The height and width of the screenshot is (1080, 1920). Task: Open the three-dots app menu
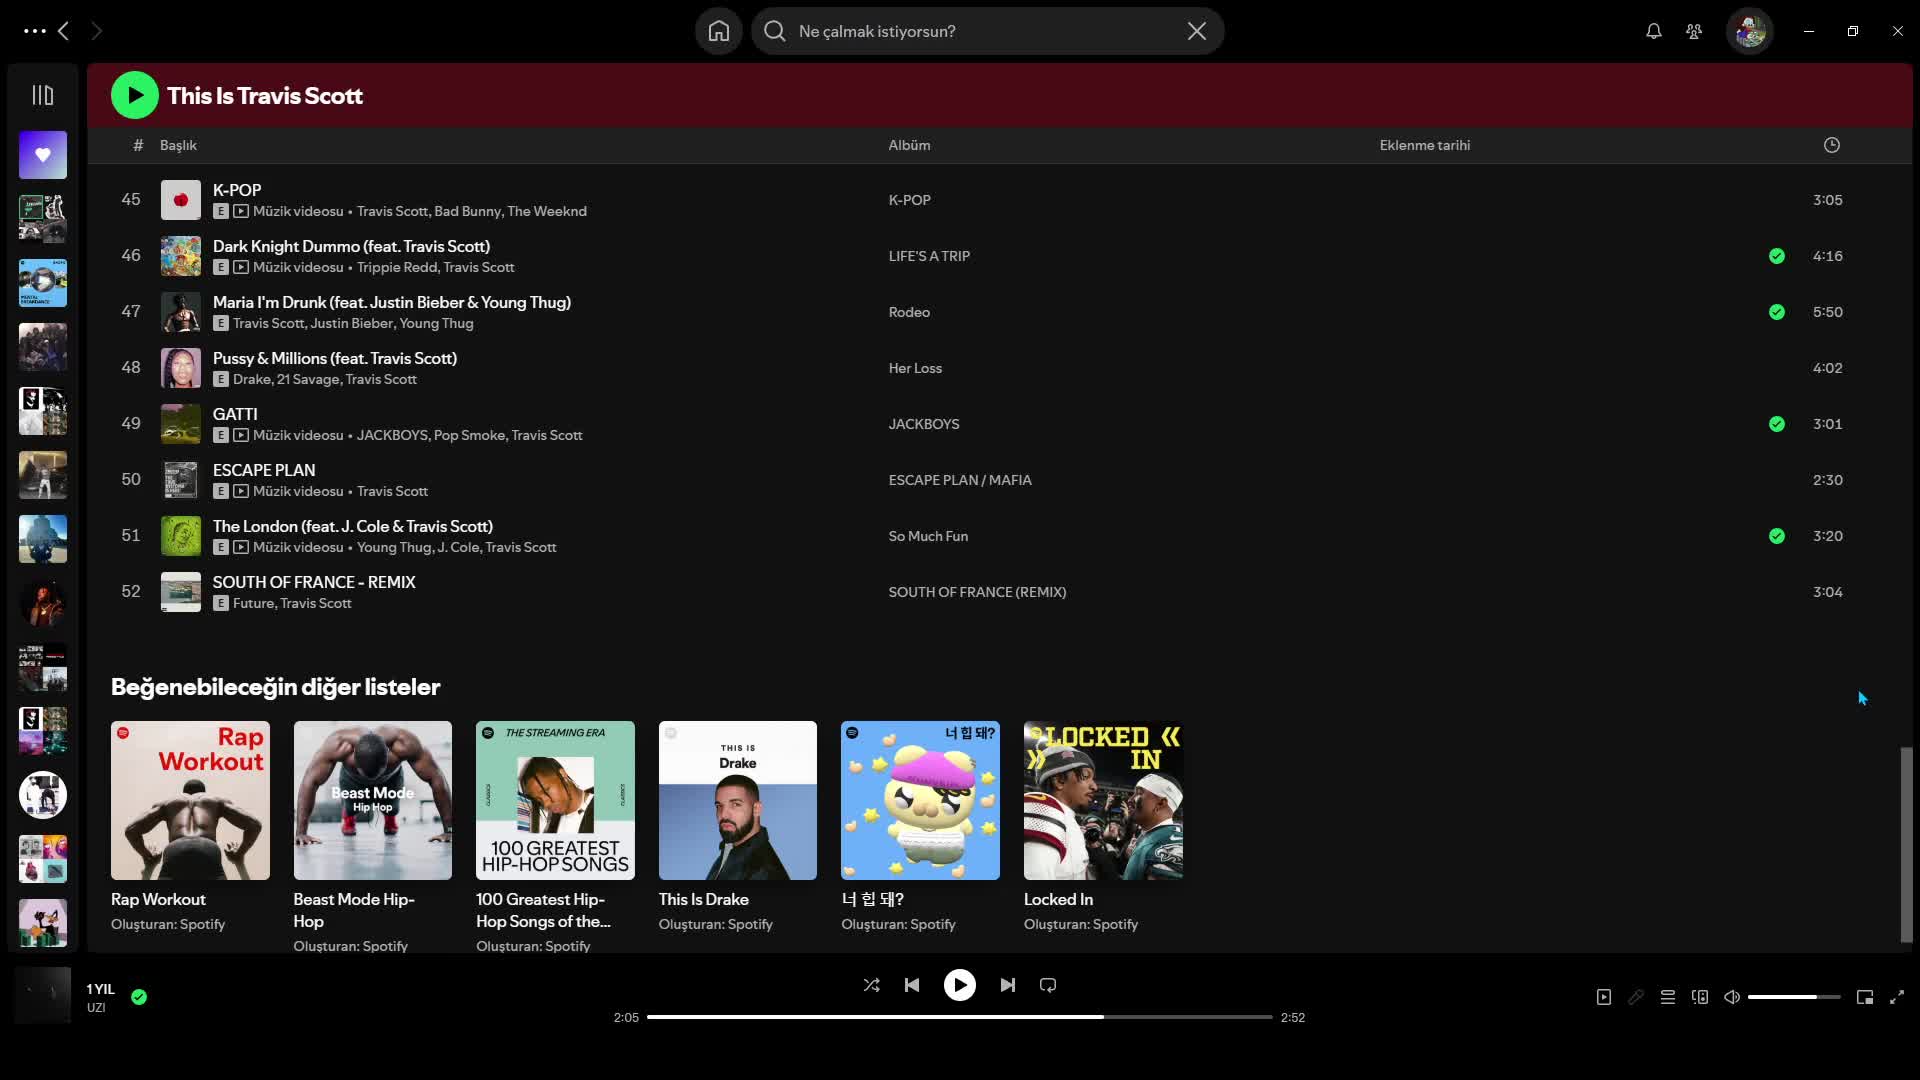[x=35, y=31]
